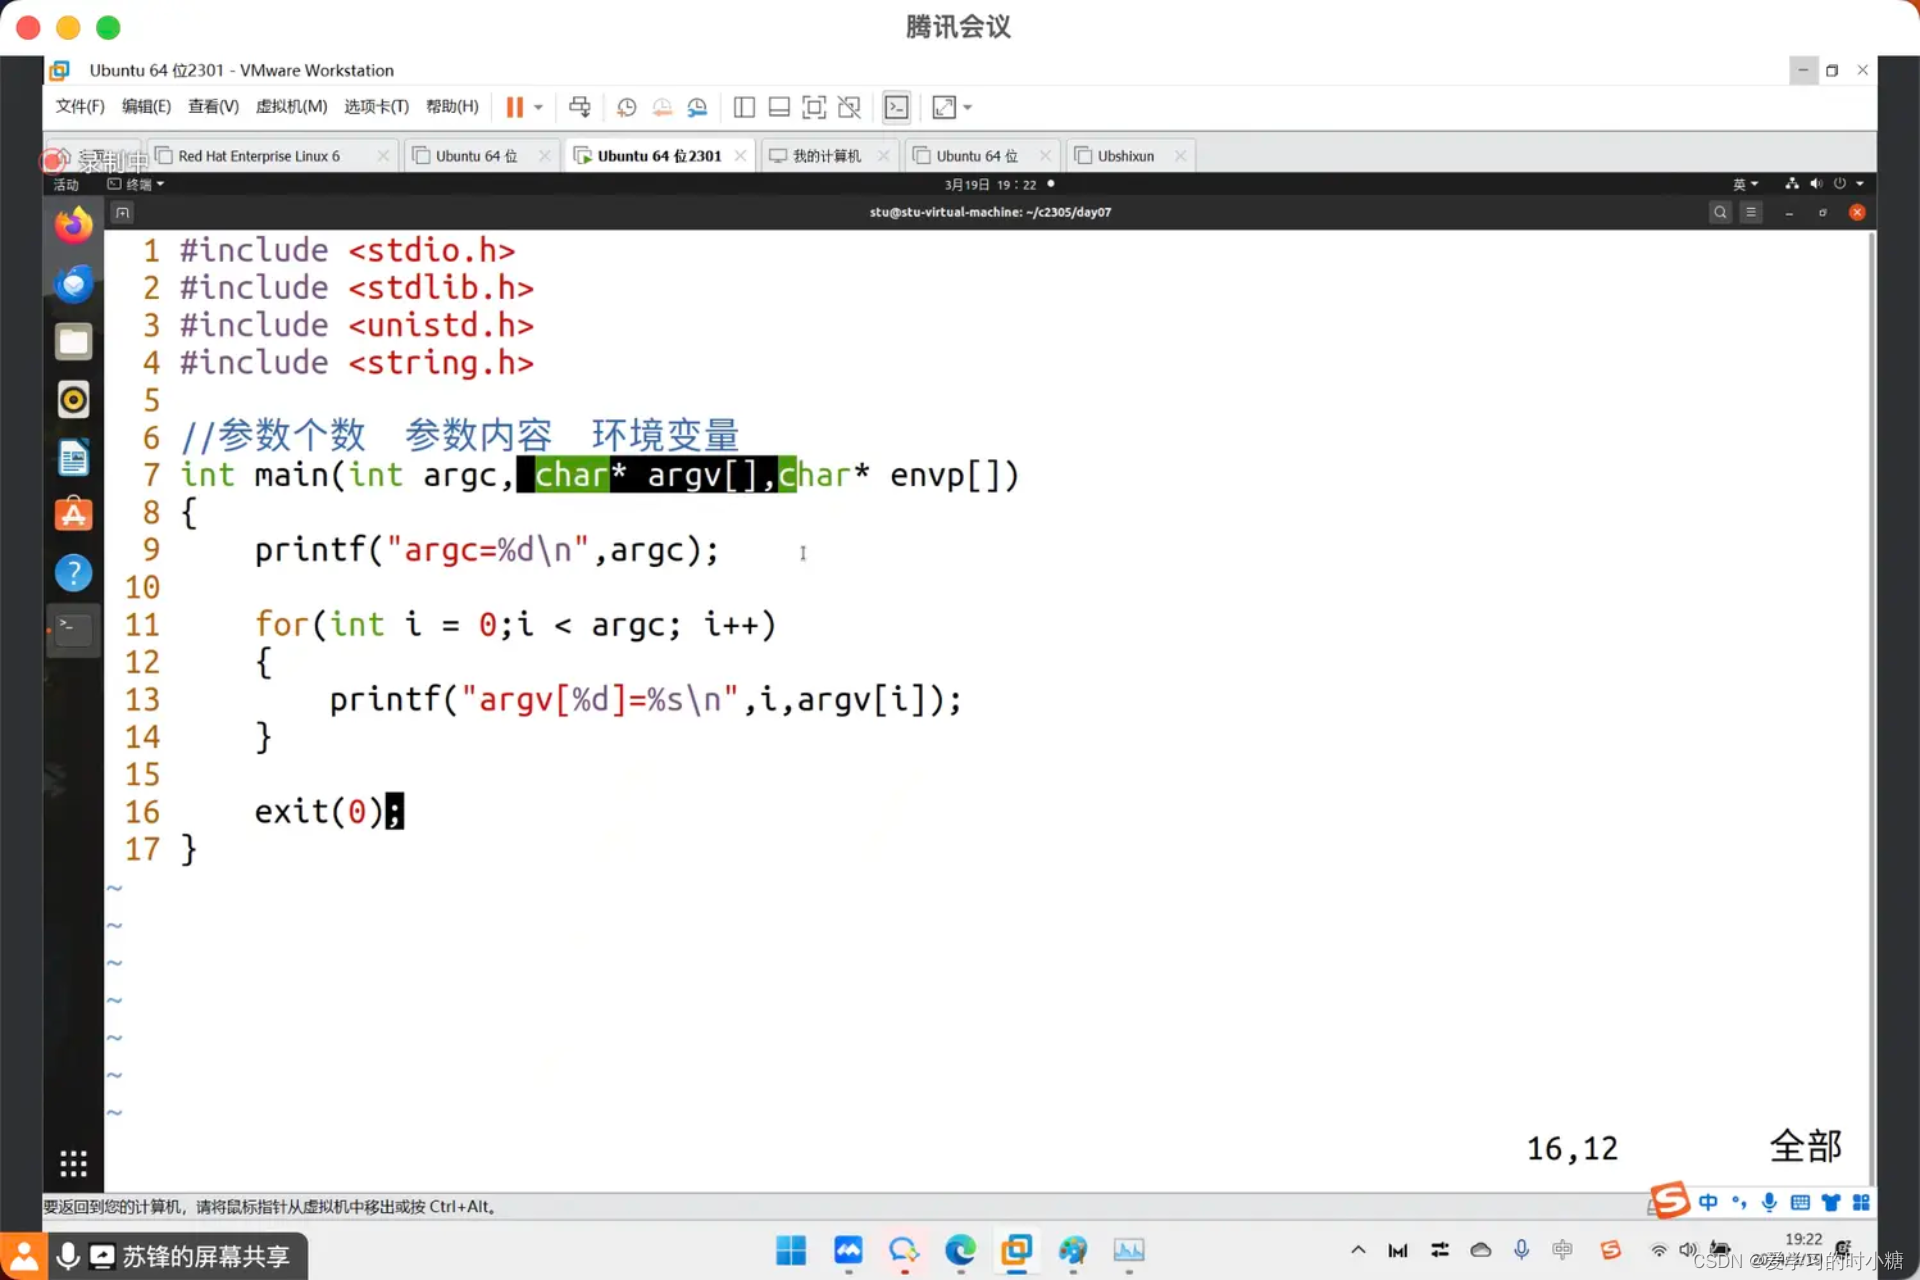Select VMware Workstation in the taskbar

point(1016,1250)
